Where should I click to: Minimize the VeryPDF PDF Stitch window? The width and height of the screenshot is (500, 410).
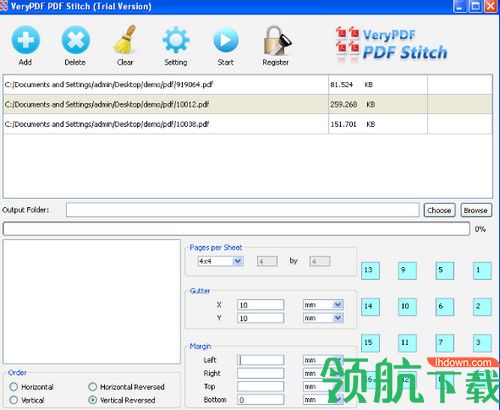pos(460,6)
